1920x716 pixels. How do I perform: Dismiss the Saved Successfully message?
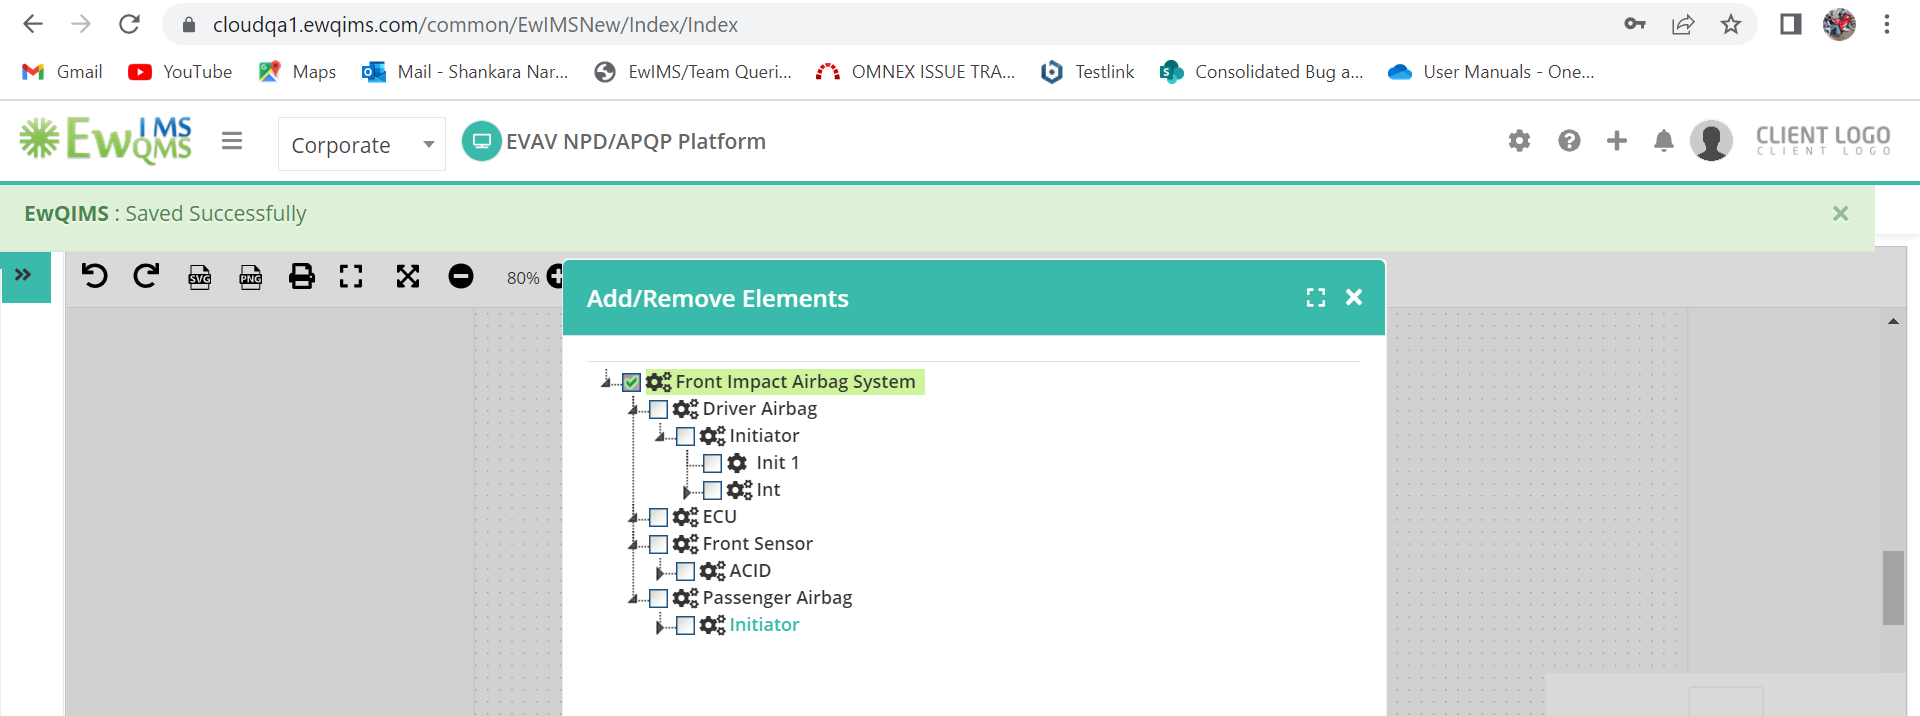coord(1840,213)
